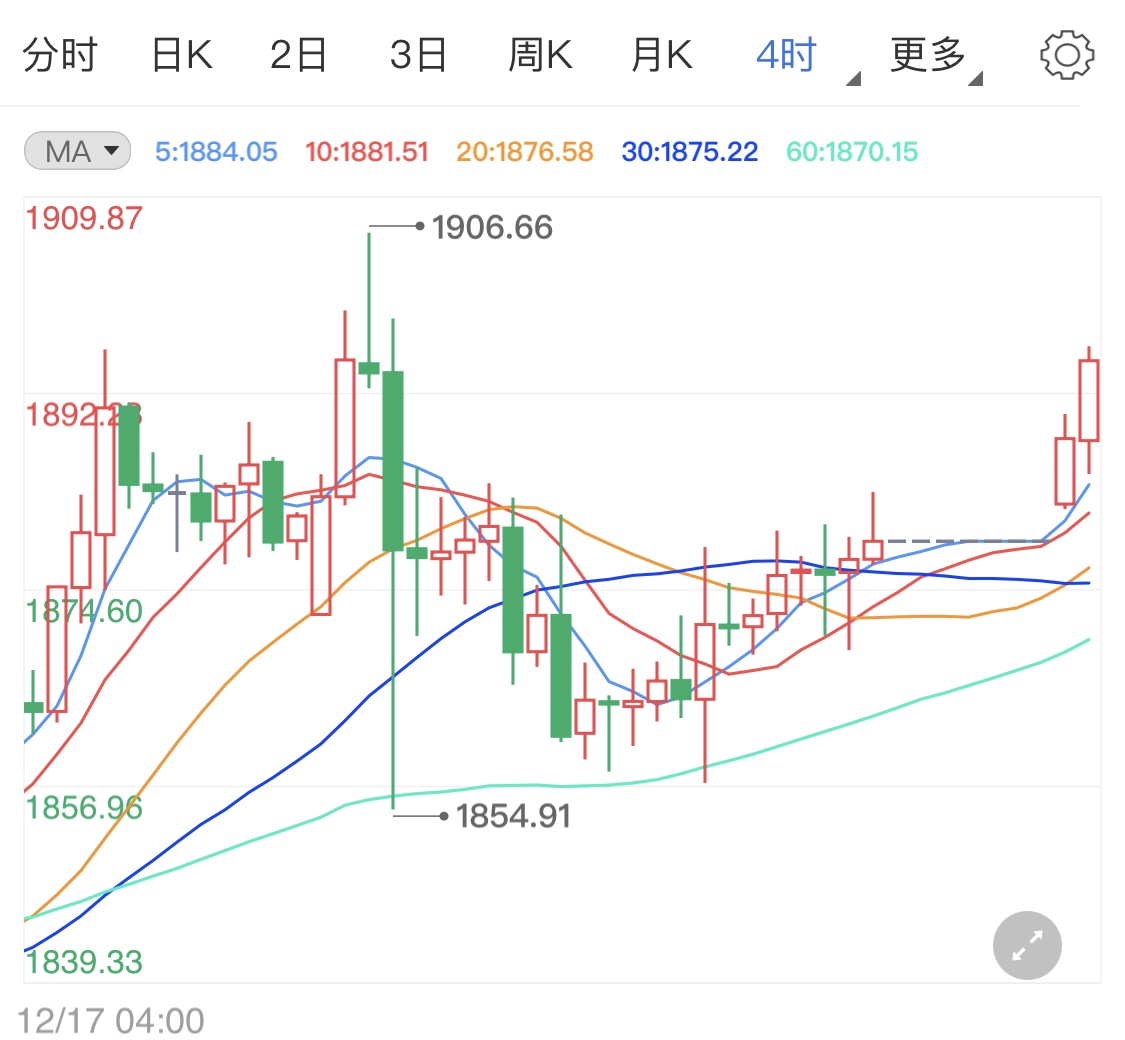Viewport: 1125px width, 1040px height.
Task: Open the 4时 interval dropdown
Action: click(x=806, y=57)
